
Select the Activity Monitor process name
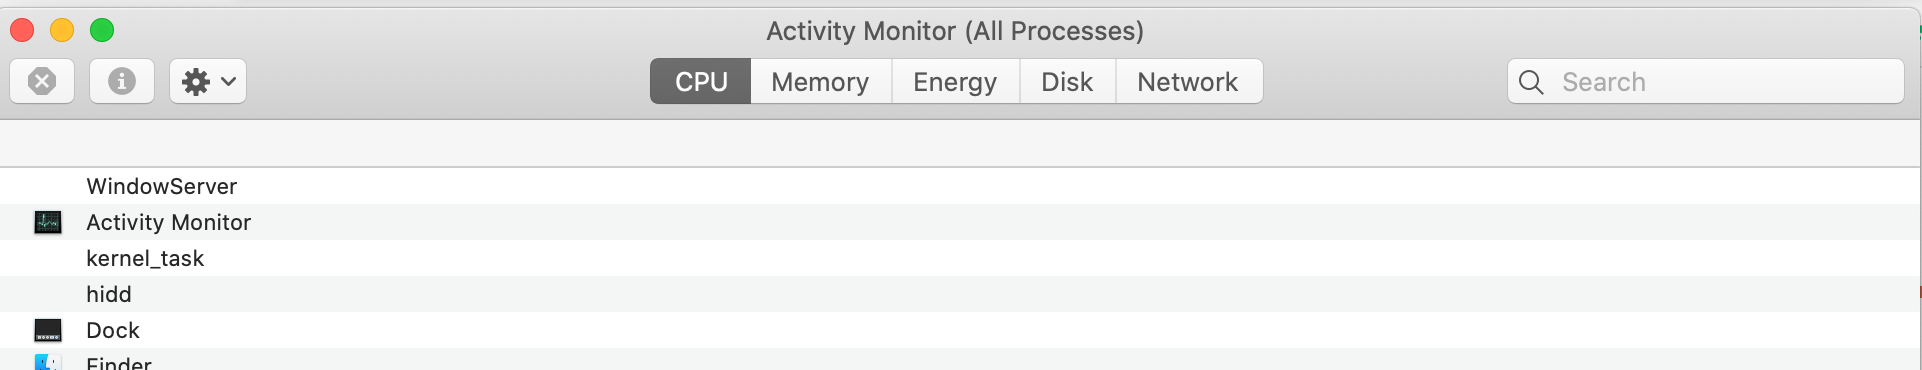pos(169,222)
